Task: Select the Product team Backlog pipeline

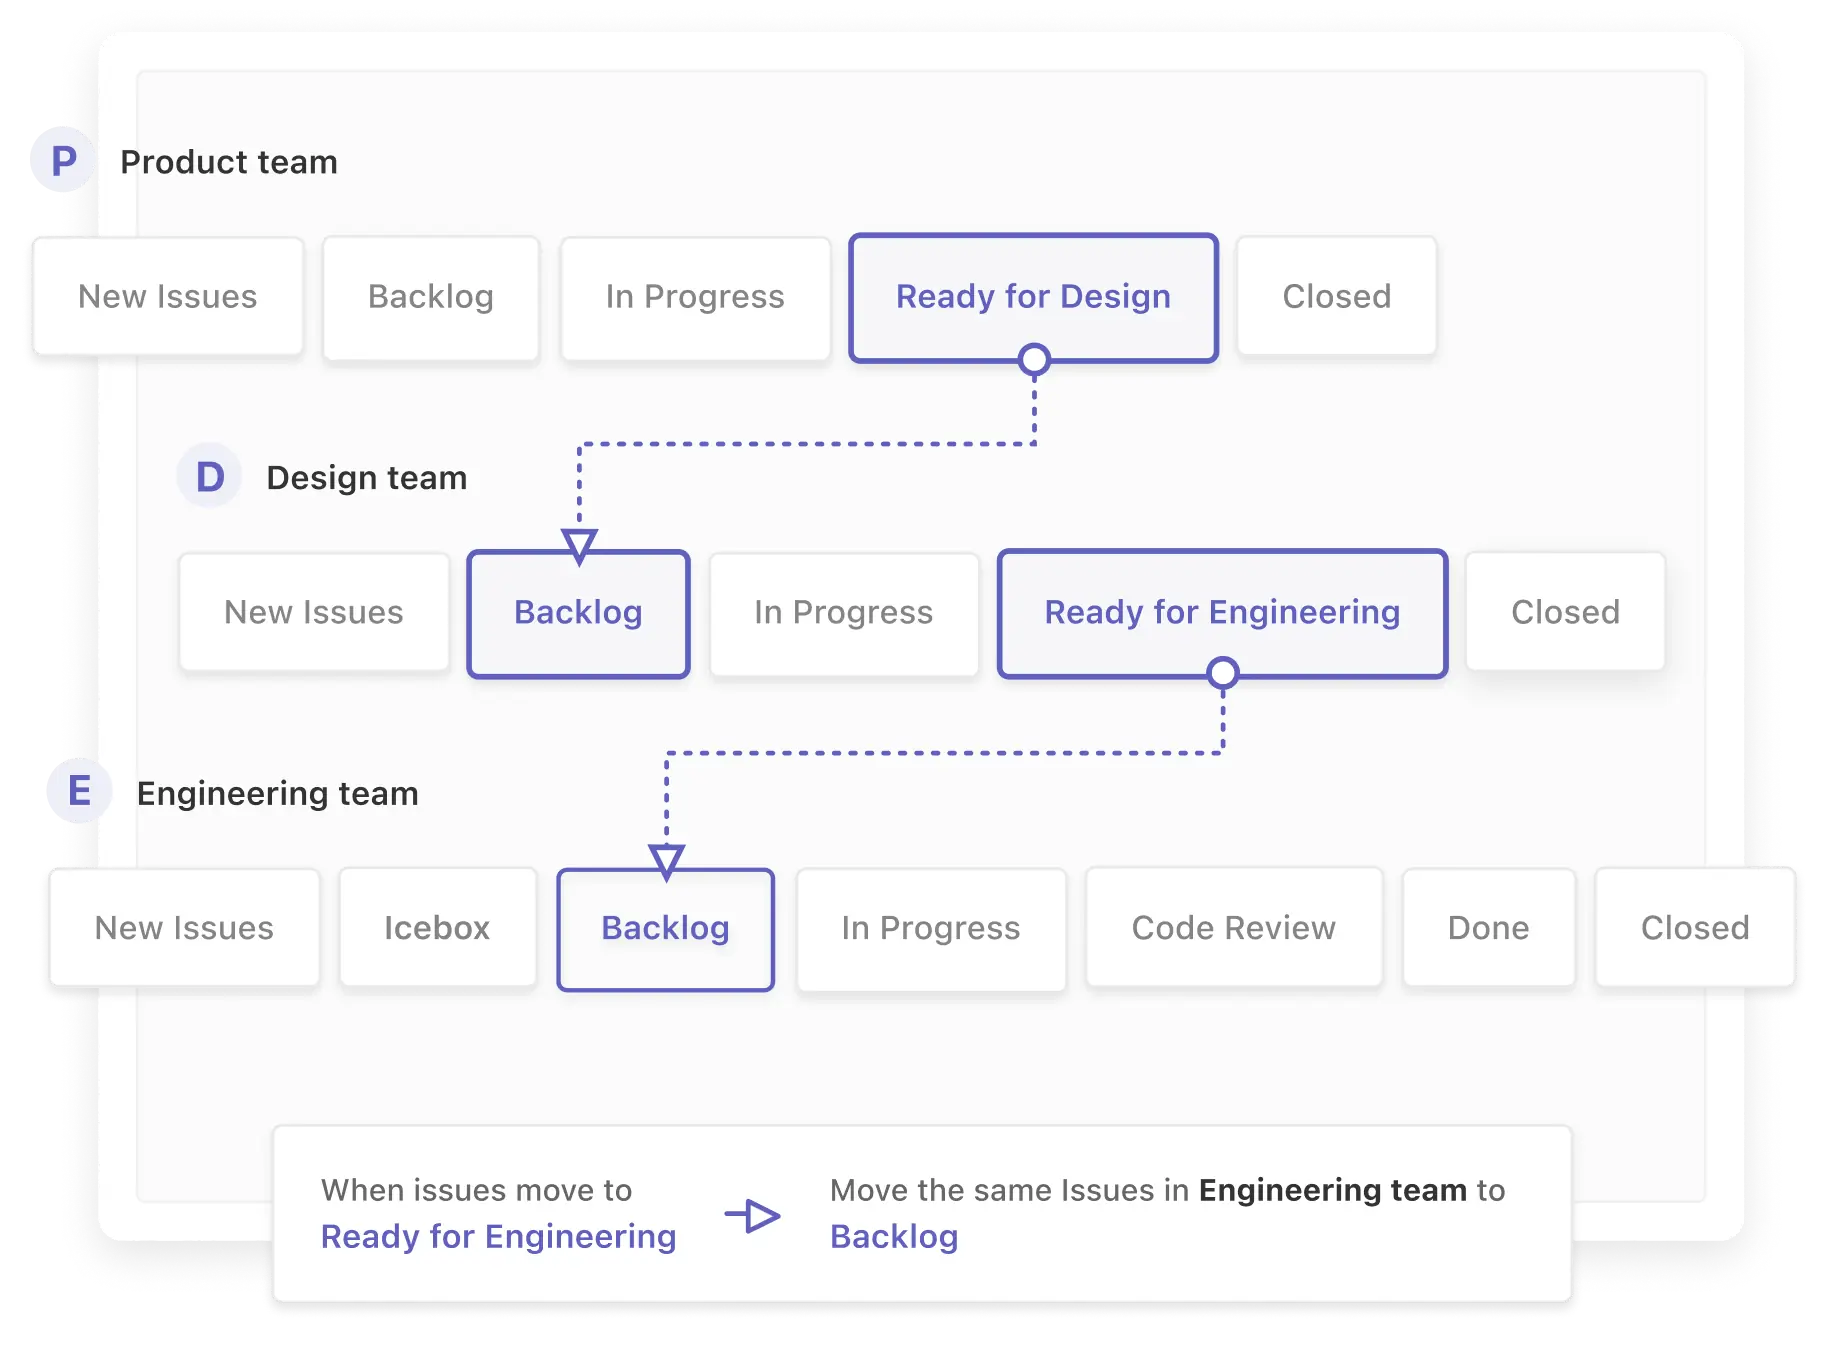Action: [431, 297]
